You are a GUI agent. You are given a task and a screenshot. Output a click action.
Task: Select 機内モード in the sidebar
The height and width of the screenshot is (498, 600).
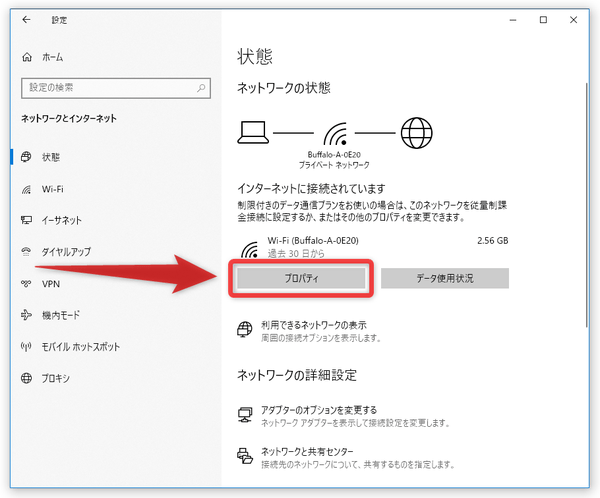click(61, 315)
